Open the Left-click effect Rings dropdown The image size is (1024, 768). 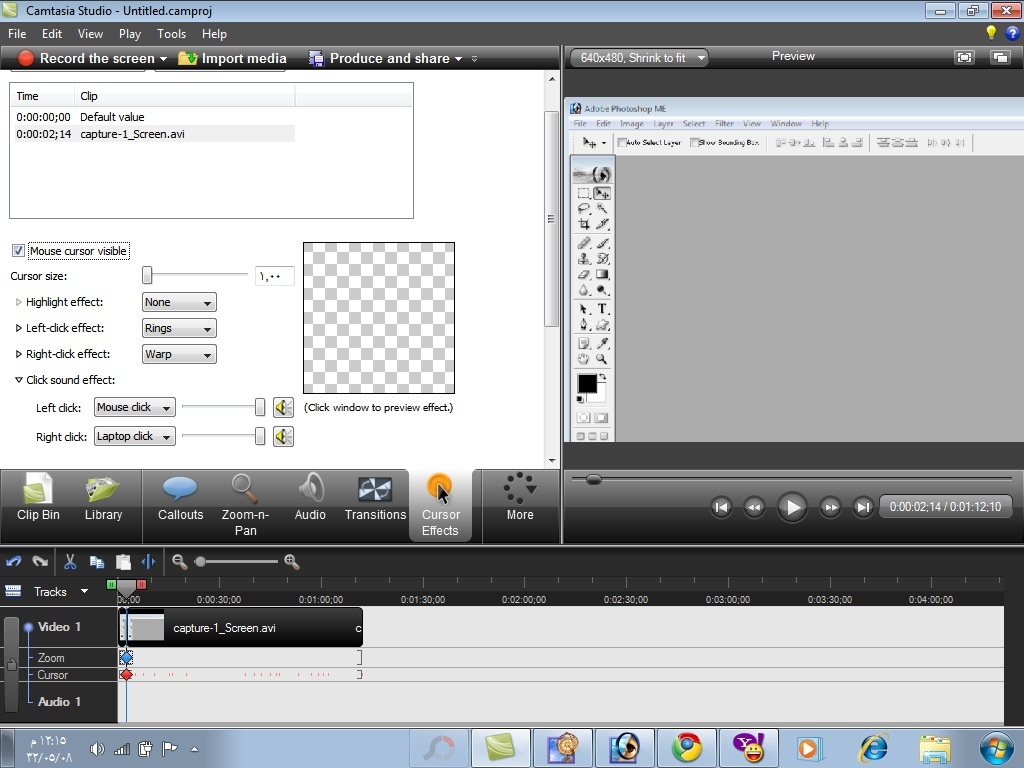(179, 328)
